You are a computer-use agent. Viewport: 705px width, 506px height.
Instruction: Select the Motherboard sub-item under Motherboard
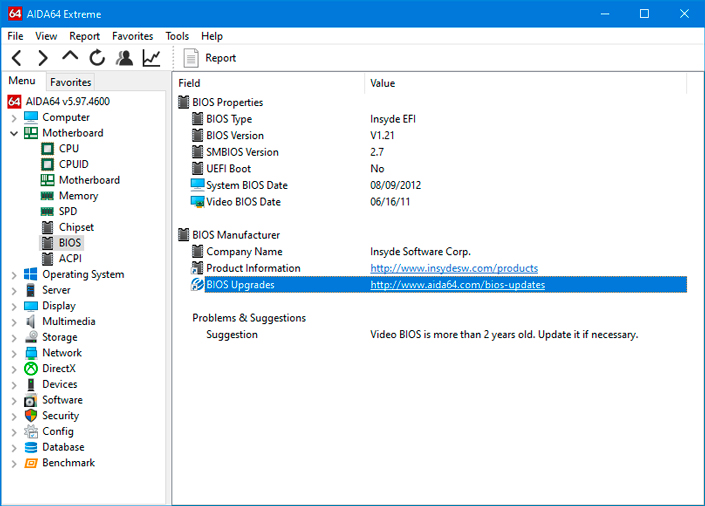pos(89,180)
